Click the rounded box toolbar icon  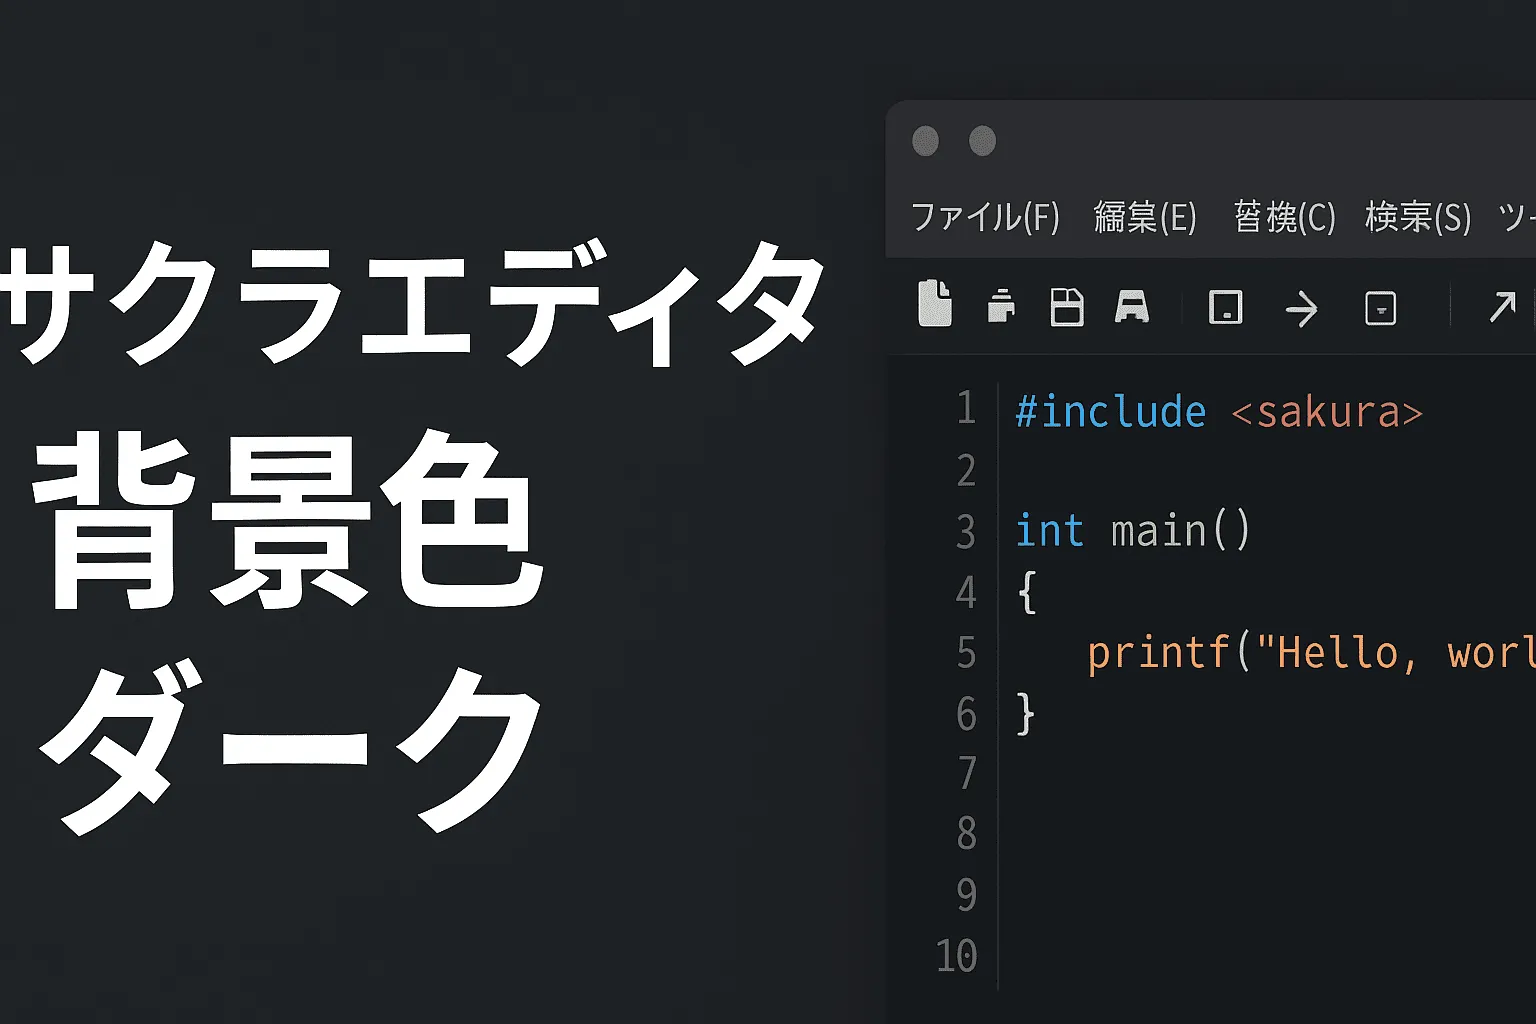(x=1381, y=308)
